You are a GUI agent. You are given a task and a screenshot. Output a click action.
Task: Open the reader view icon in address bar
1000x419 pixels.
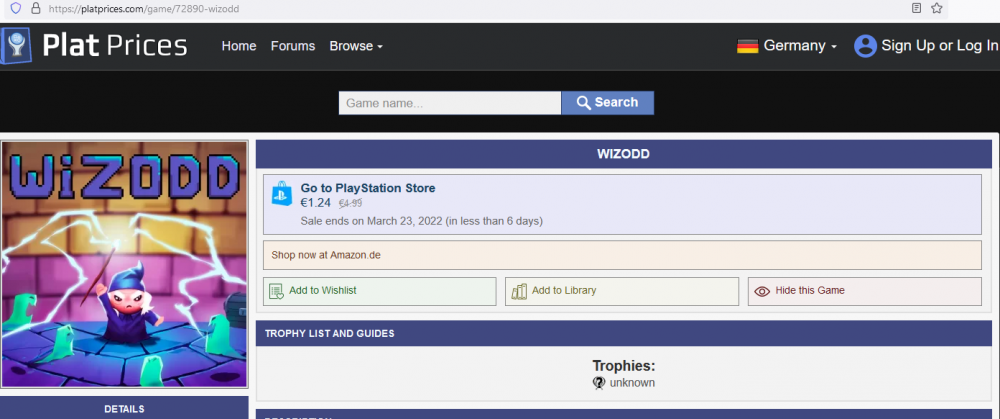[x=916, y=8]
